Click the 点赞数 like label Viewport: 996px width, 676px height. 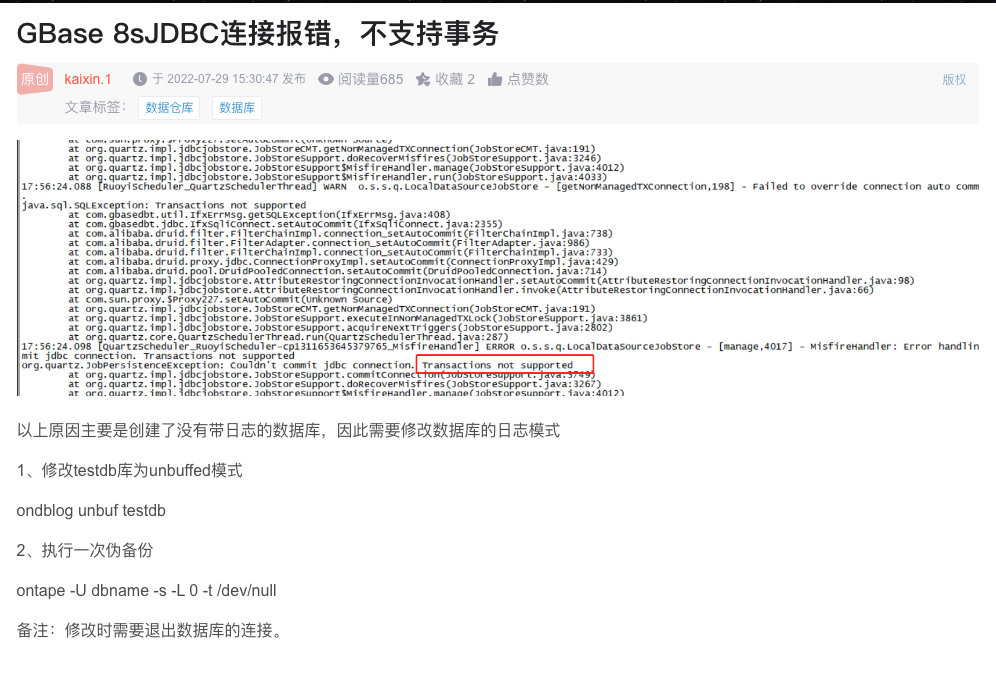[528, 79]
